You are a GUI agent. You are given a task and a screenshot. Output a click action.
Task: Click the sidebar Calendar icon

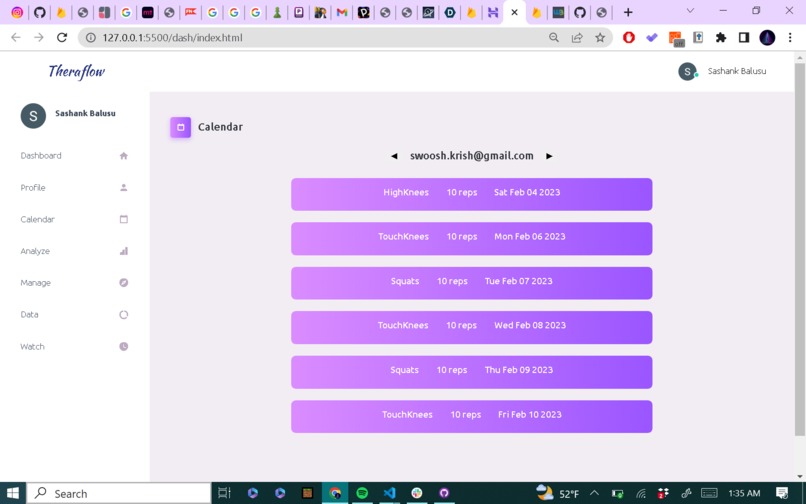pos(123,220)
